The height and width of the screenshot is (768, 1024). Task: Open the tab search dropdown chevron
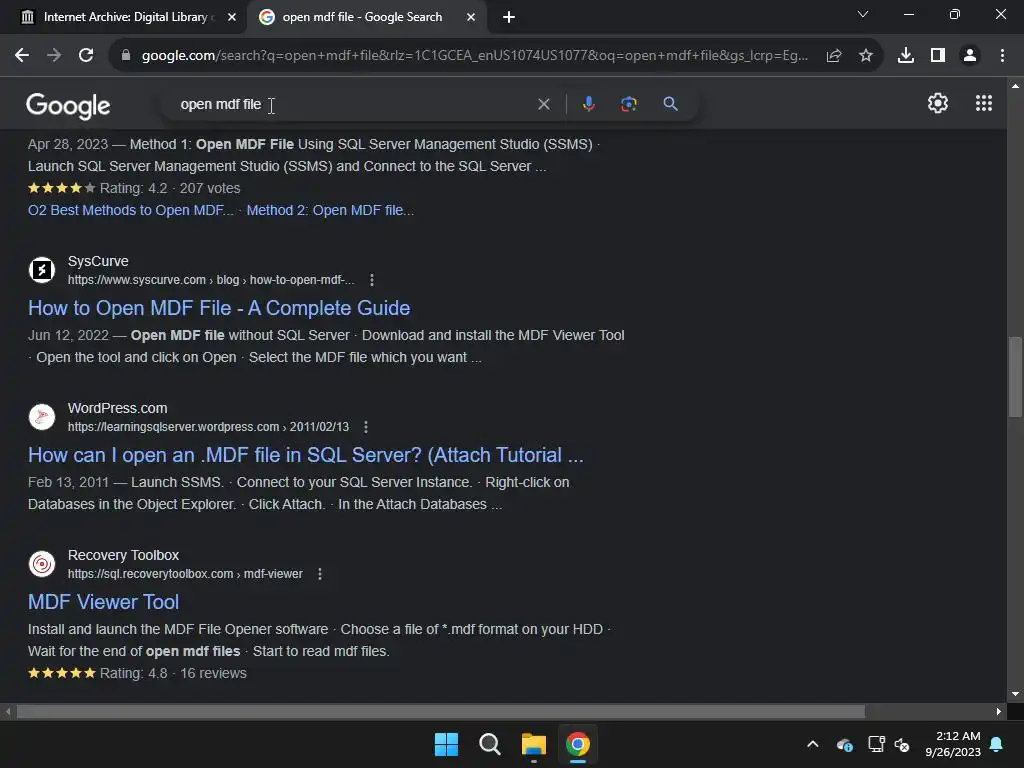(863, 14)
